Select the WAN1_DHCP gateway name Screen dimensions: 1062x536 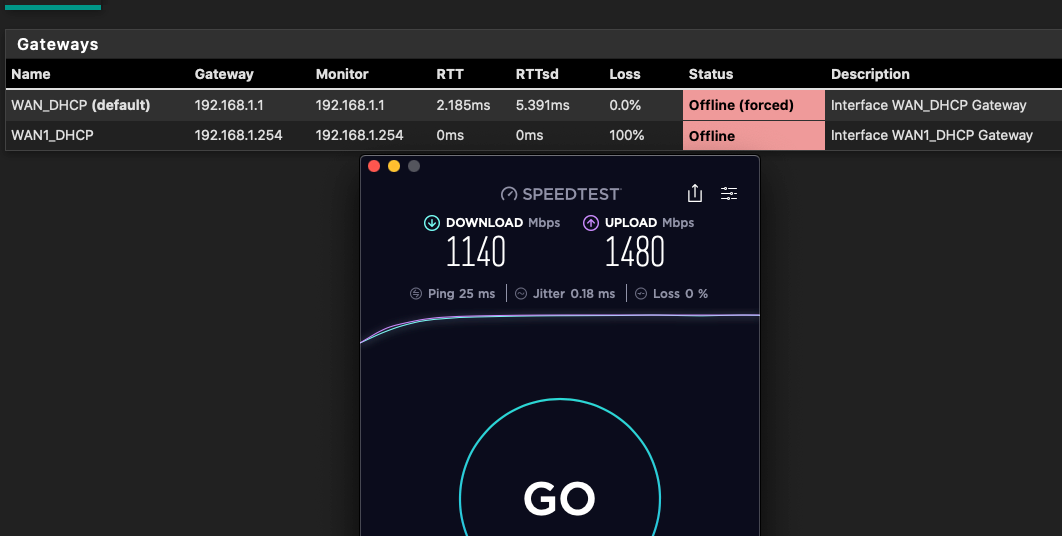coord(52,136)
